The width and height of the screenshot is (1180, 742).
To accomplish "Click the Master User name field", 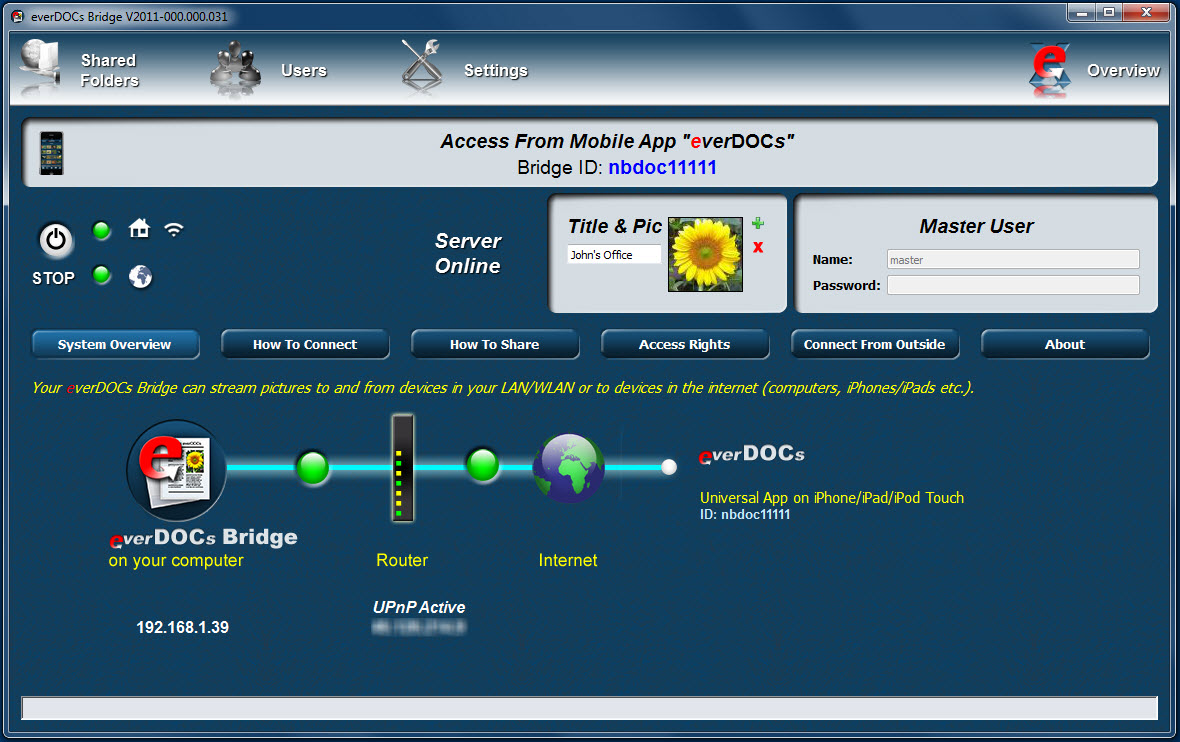I will click(x=1013, y=260).
